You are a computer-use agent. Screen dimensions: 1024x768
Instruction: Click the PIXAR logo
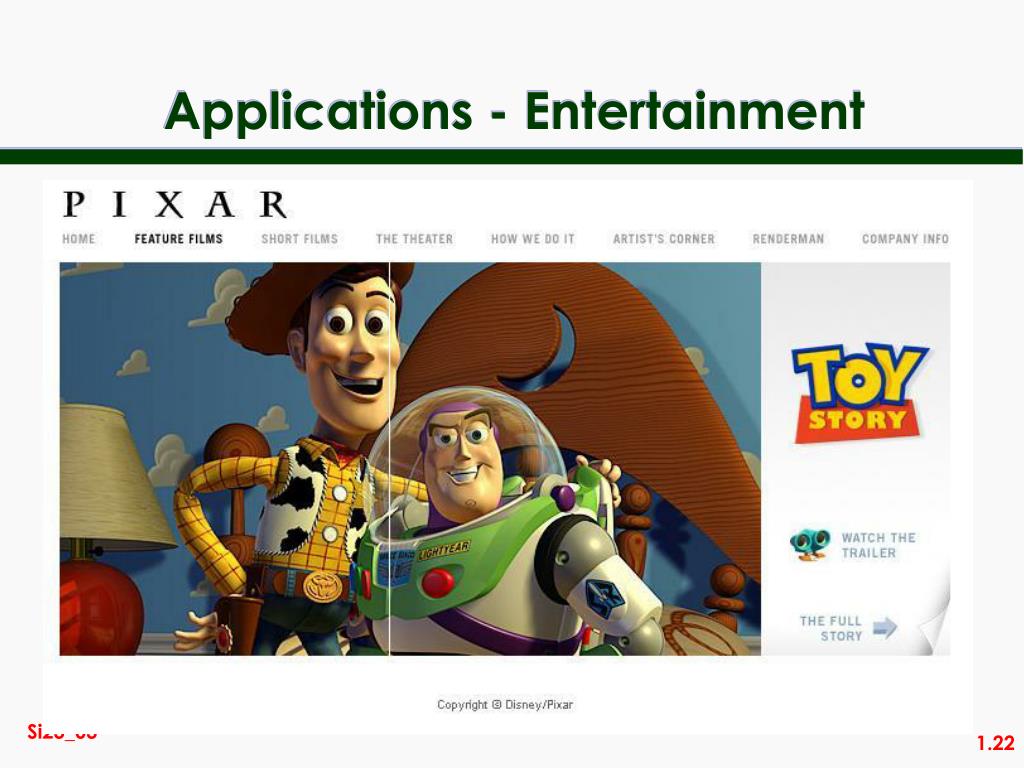(x=175, y=204)
